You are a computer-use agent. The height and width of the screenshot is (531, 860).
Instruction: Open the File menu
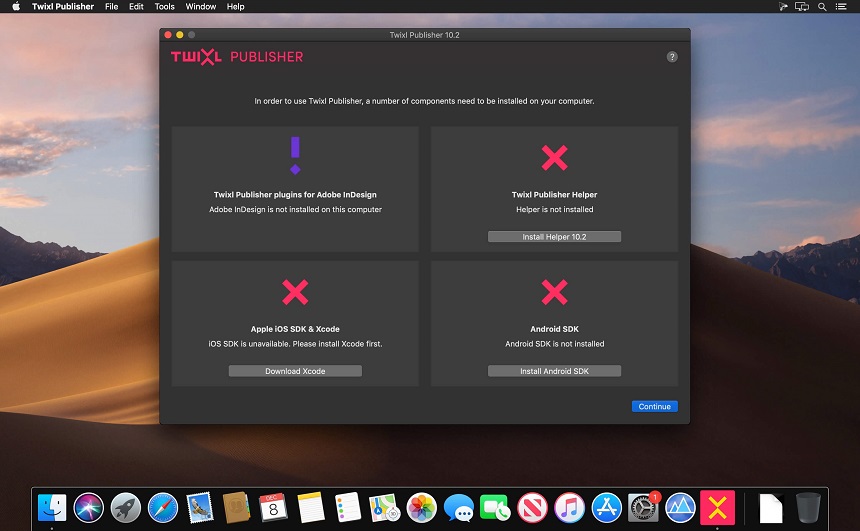[111, 7]
